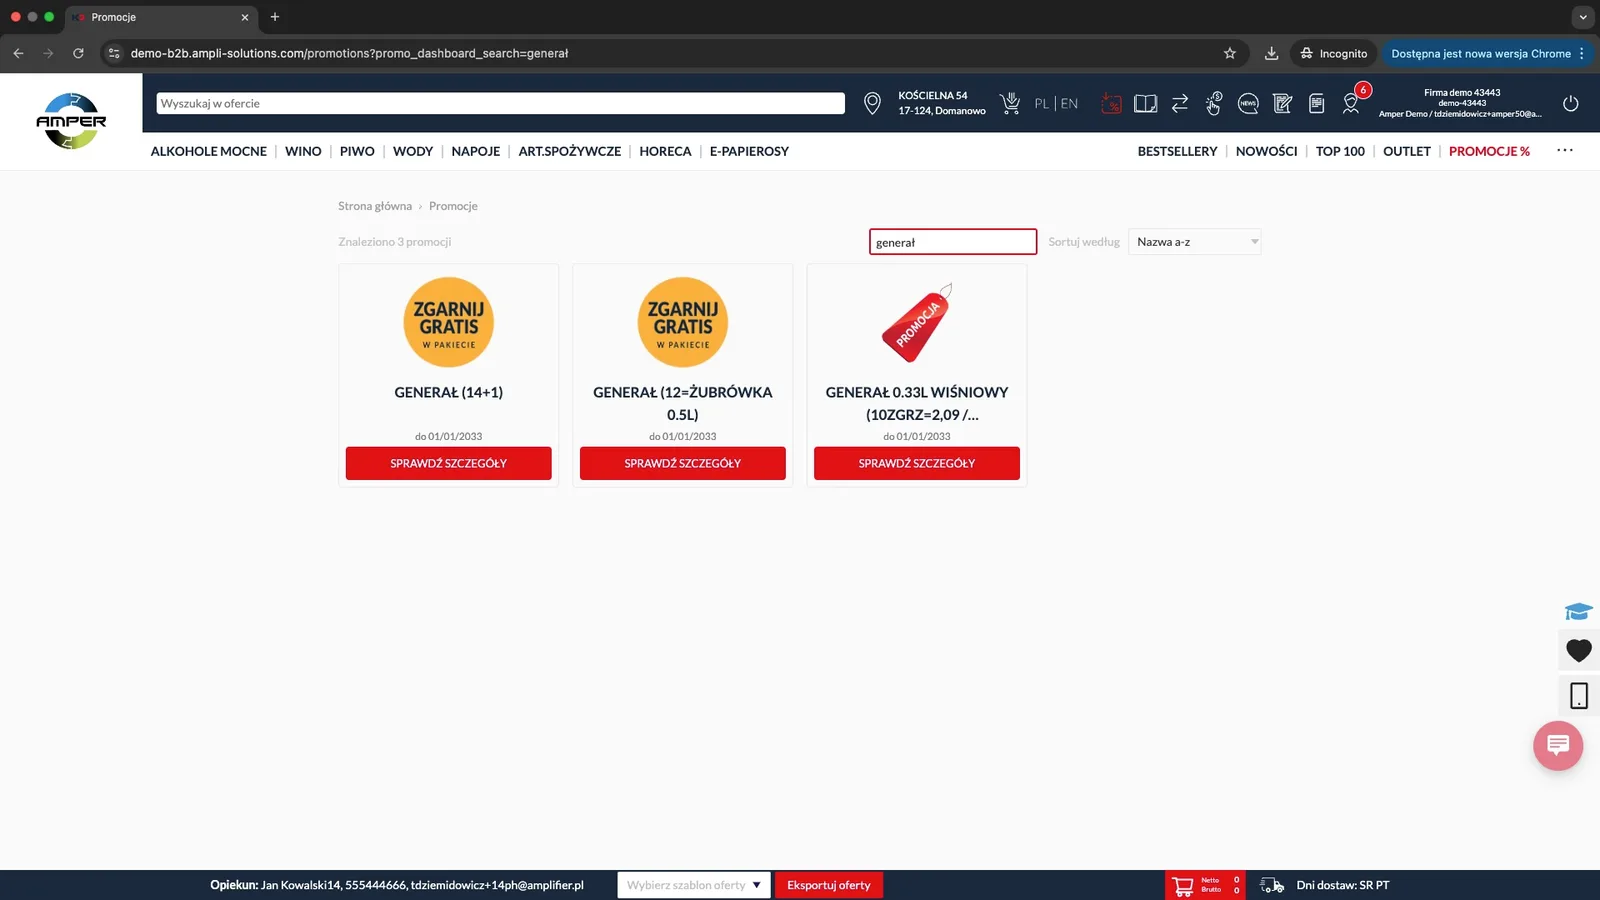
Task: Click the Eksportuj oferty button
Action: point(829,885)
